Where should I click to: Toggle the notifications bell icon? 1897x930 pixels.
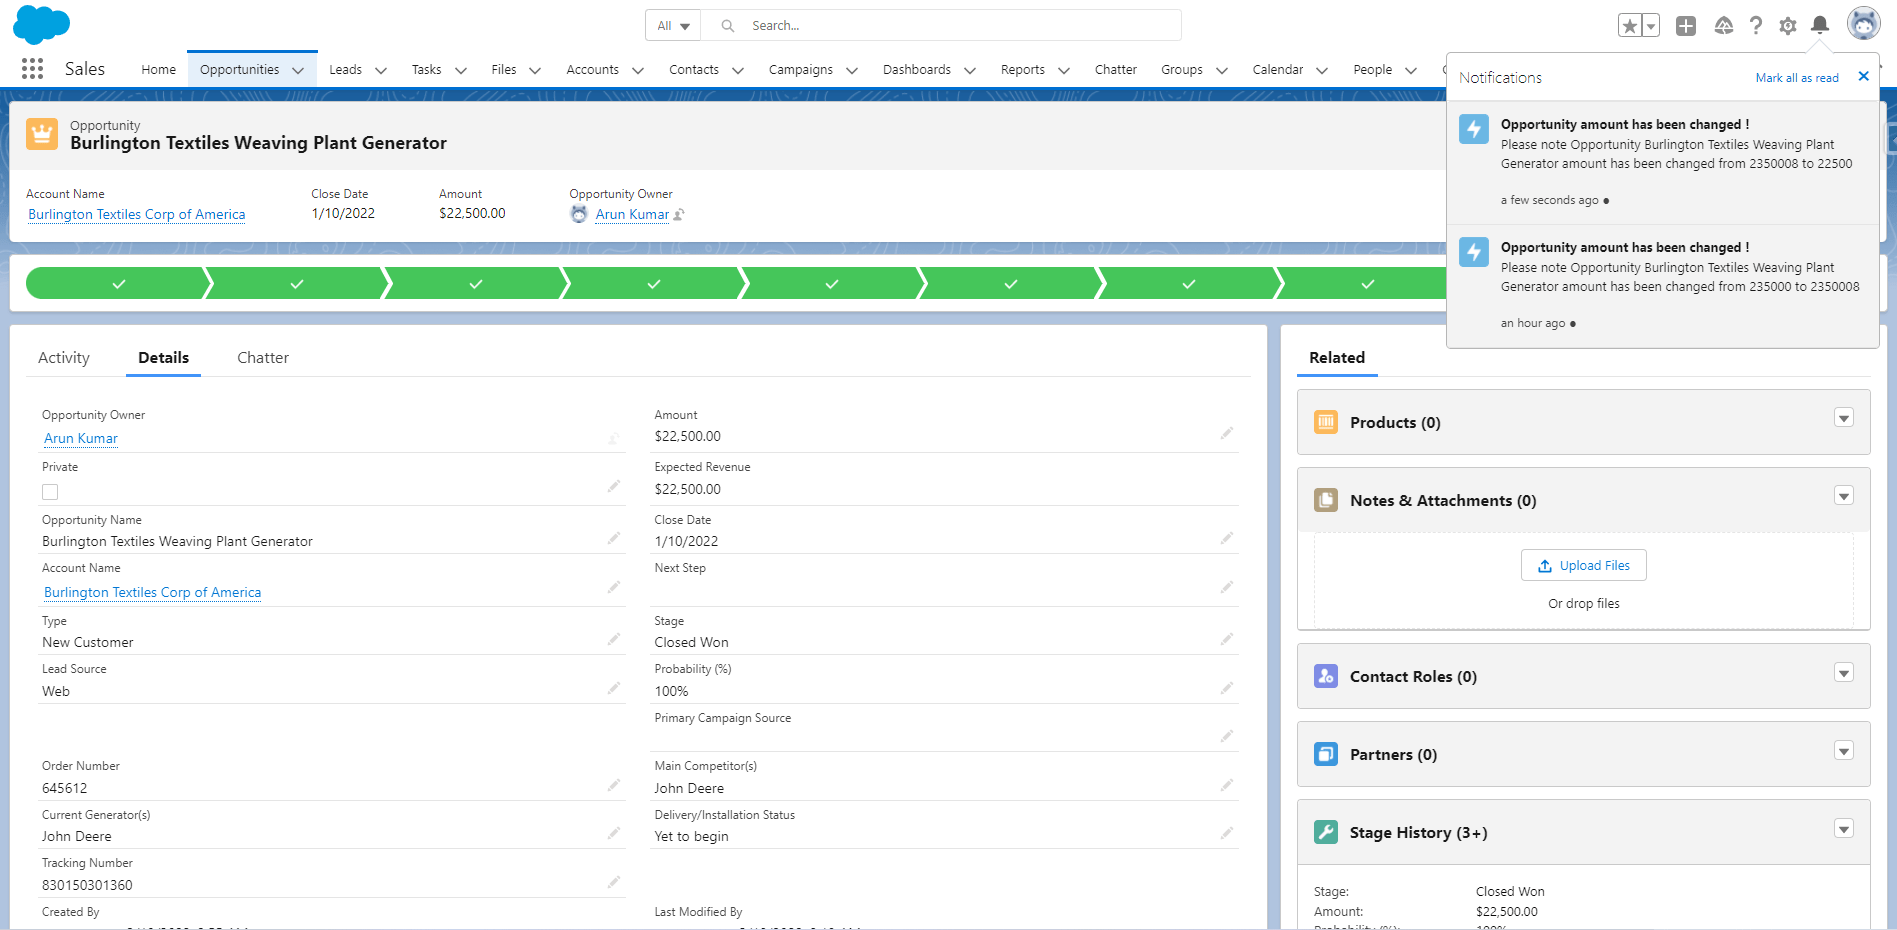click(1820, 26)
